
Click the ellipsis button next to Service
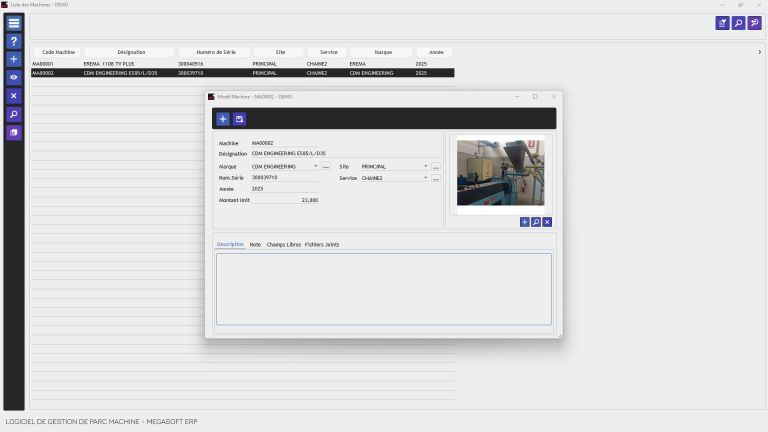click(435, 178)
